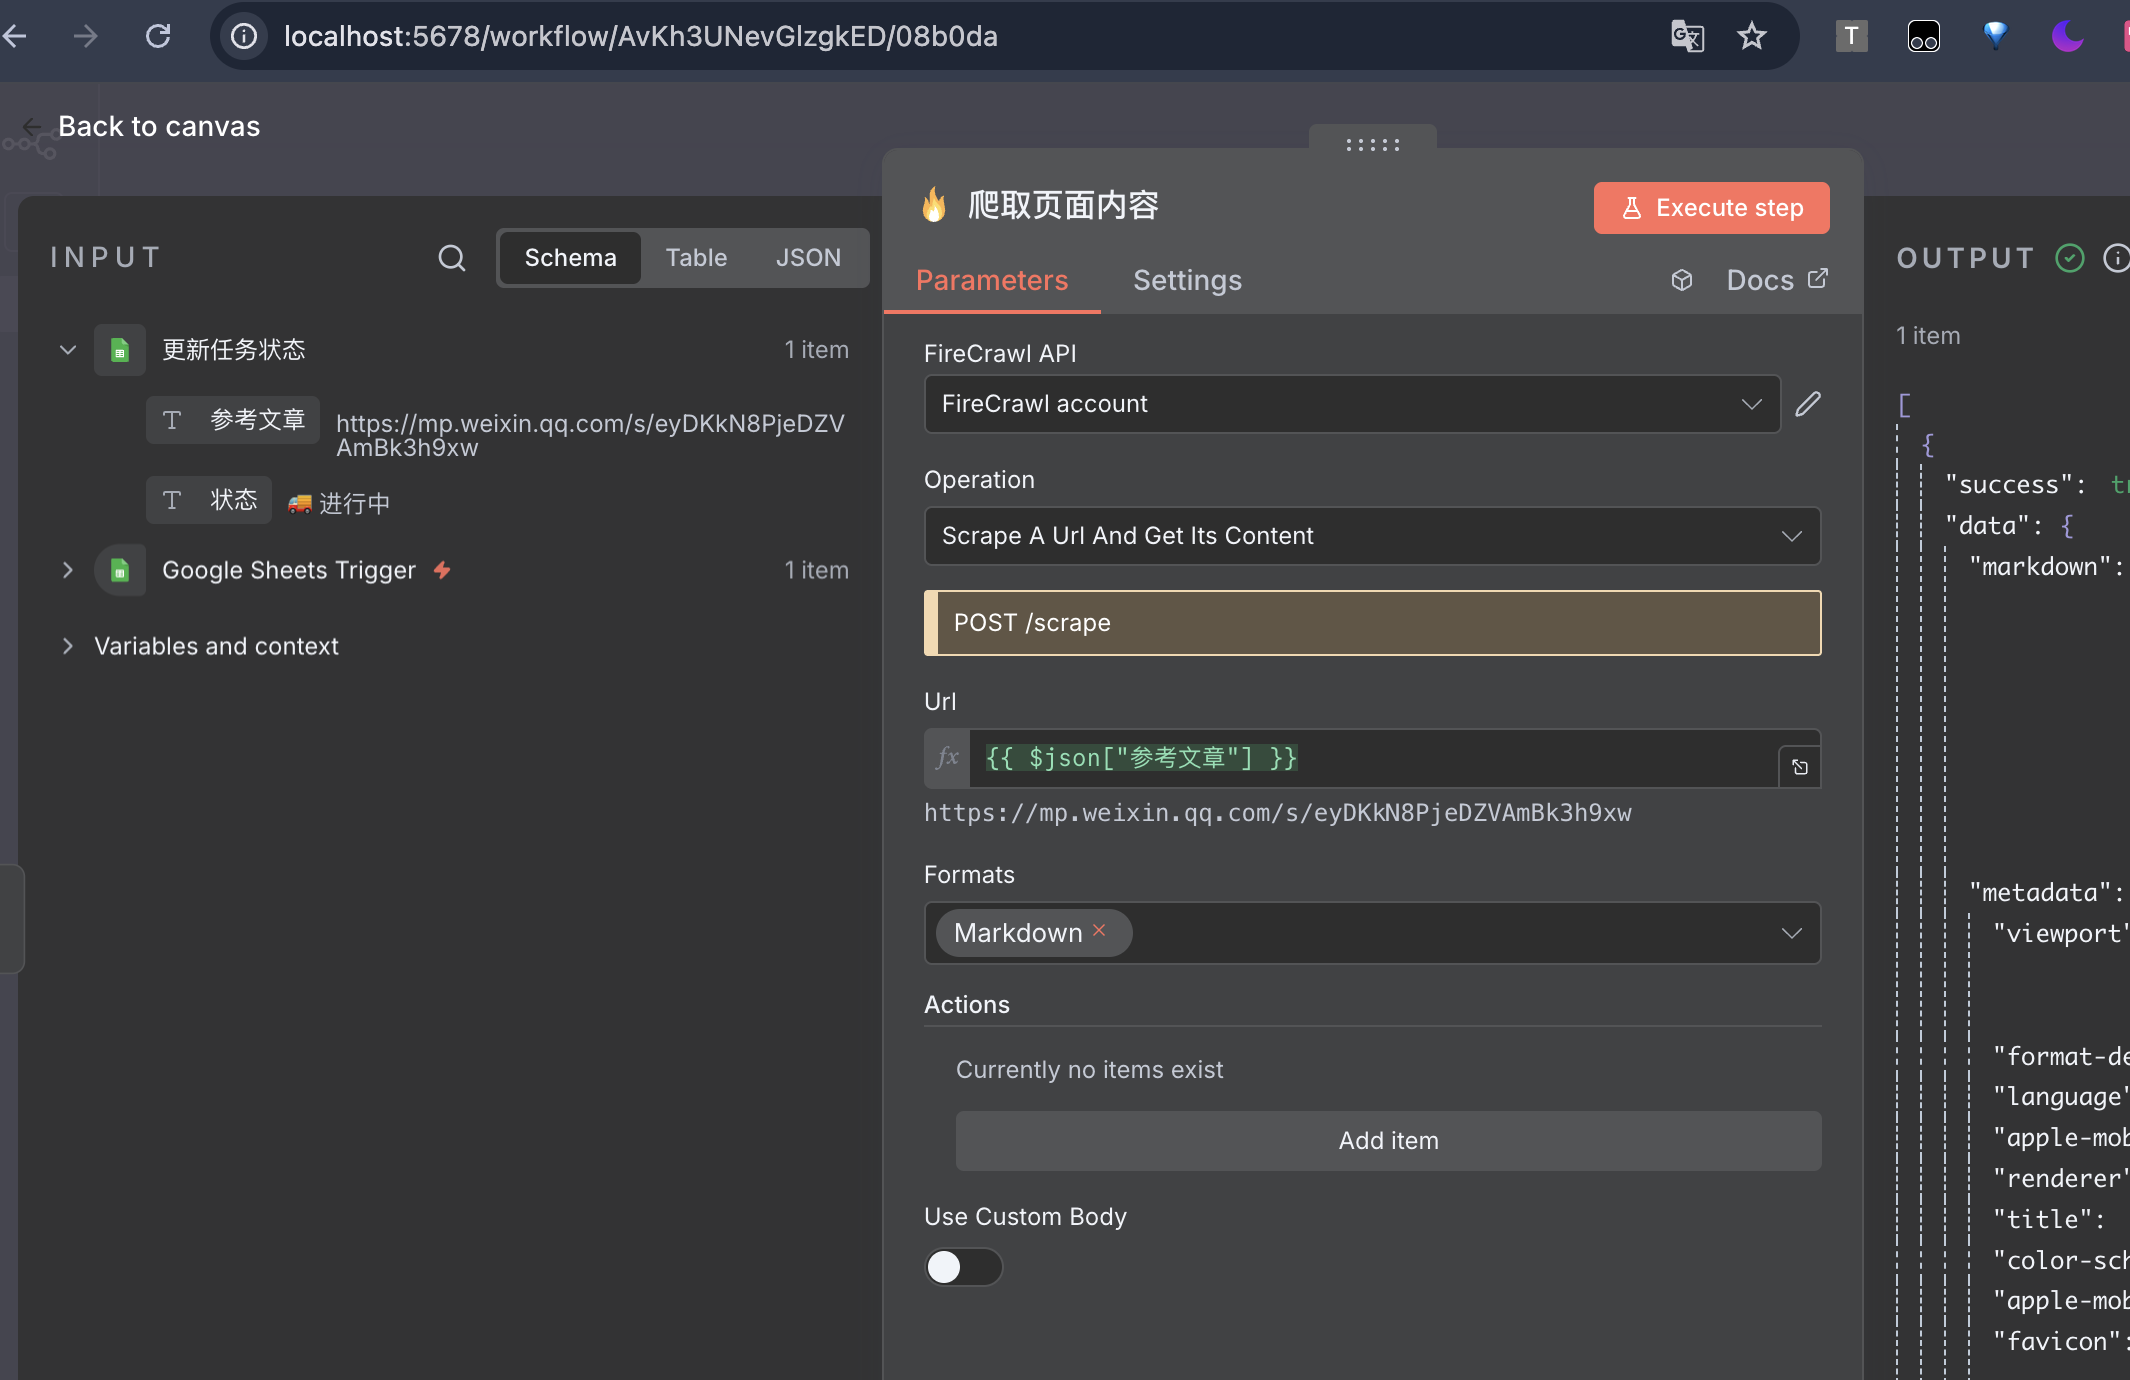Click the pencil icon to edit FireCrawl credential

click(1808, 404)
